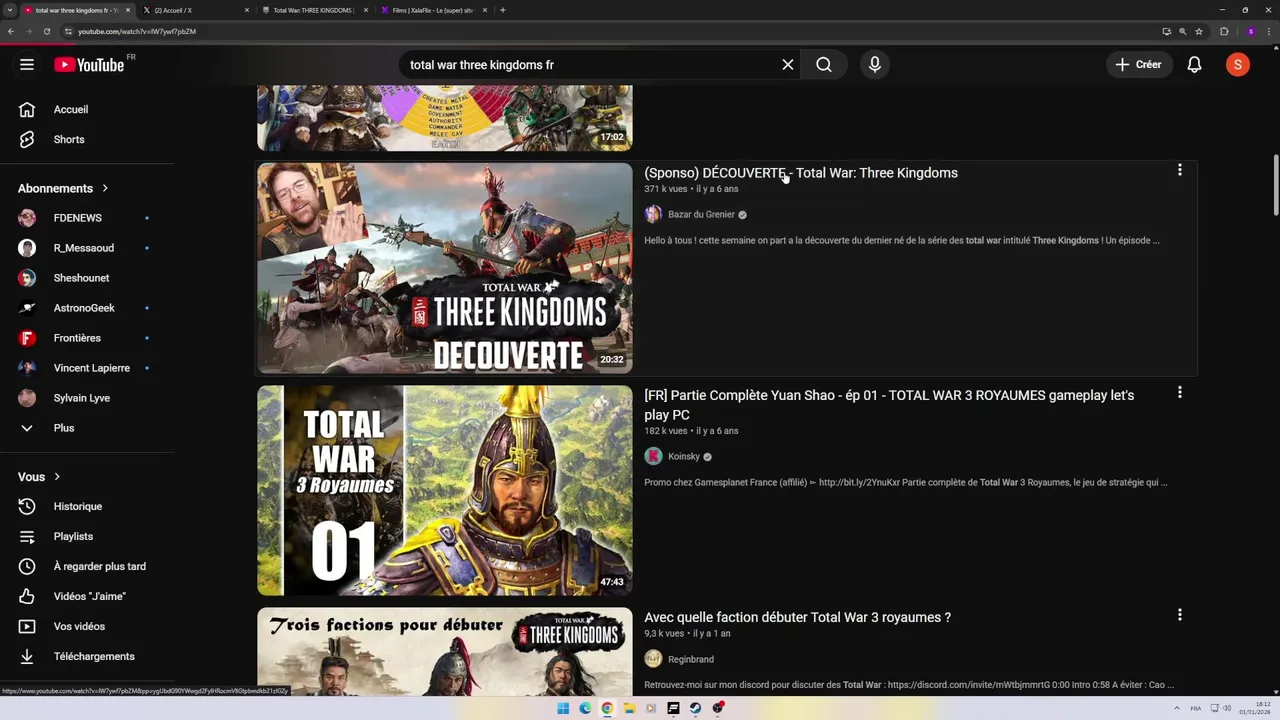Switch to the Films XalaFlix tab
This screenshot has width=1280, height=720.
pos(433,10)
